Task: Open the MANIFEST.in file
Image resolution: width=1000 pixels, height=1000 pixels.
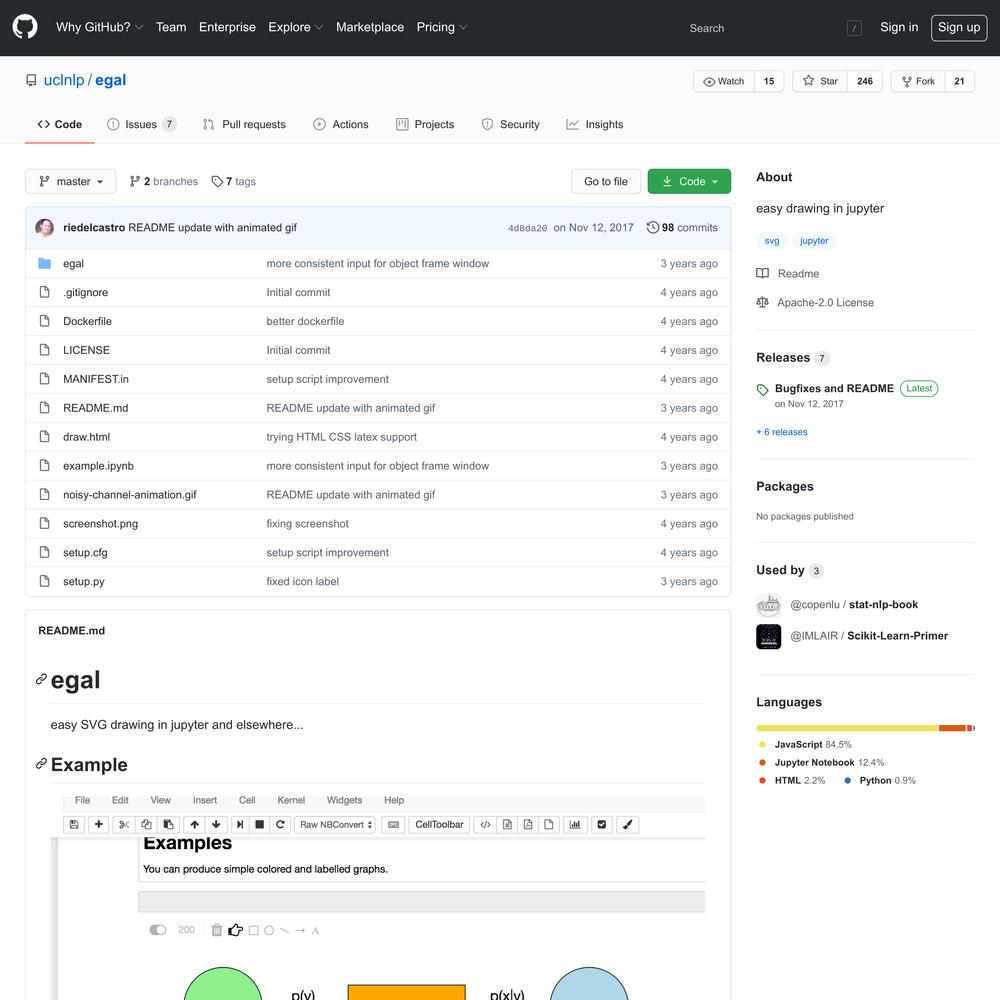Action: (x=96, y=379)
